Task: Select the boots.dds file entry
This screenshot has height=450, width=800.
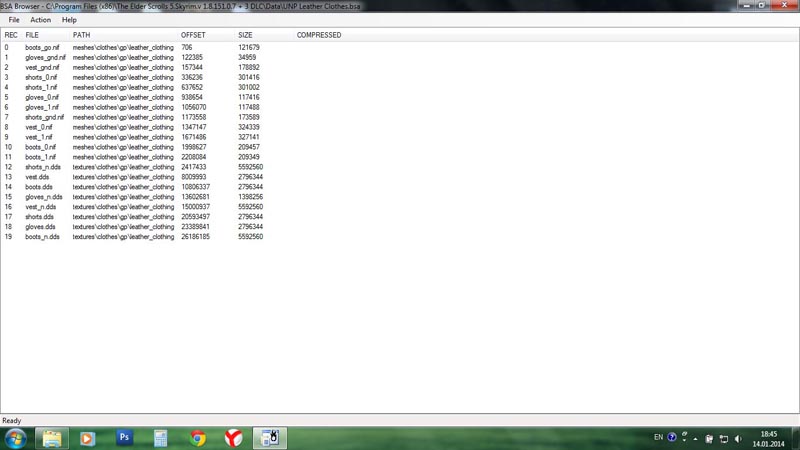Action: [39, 187]
